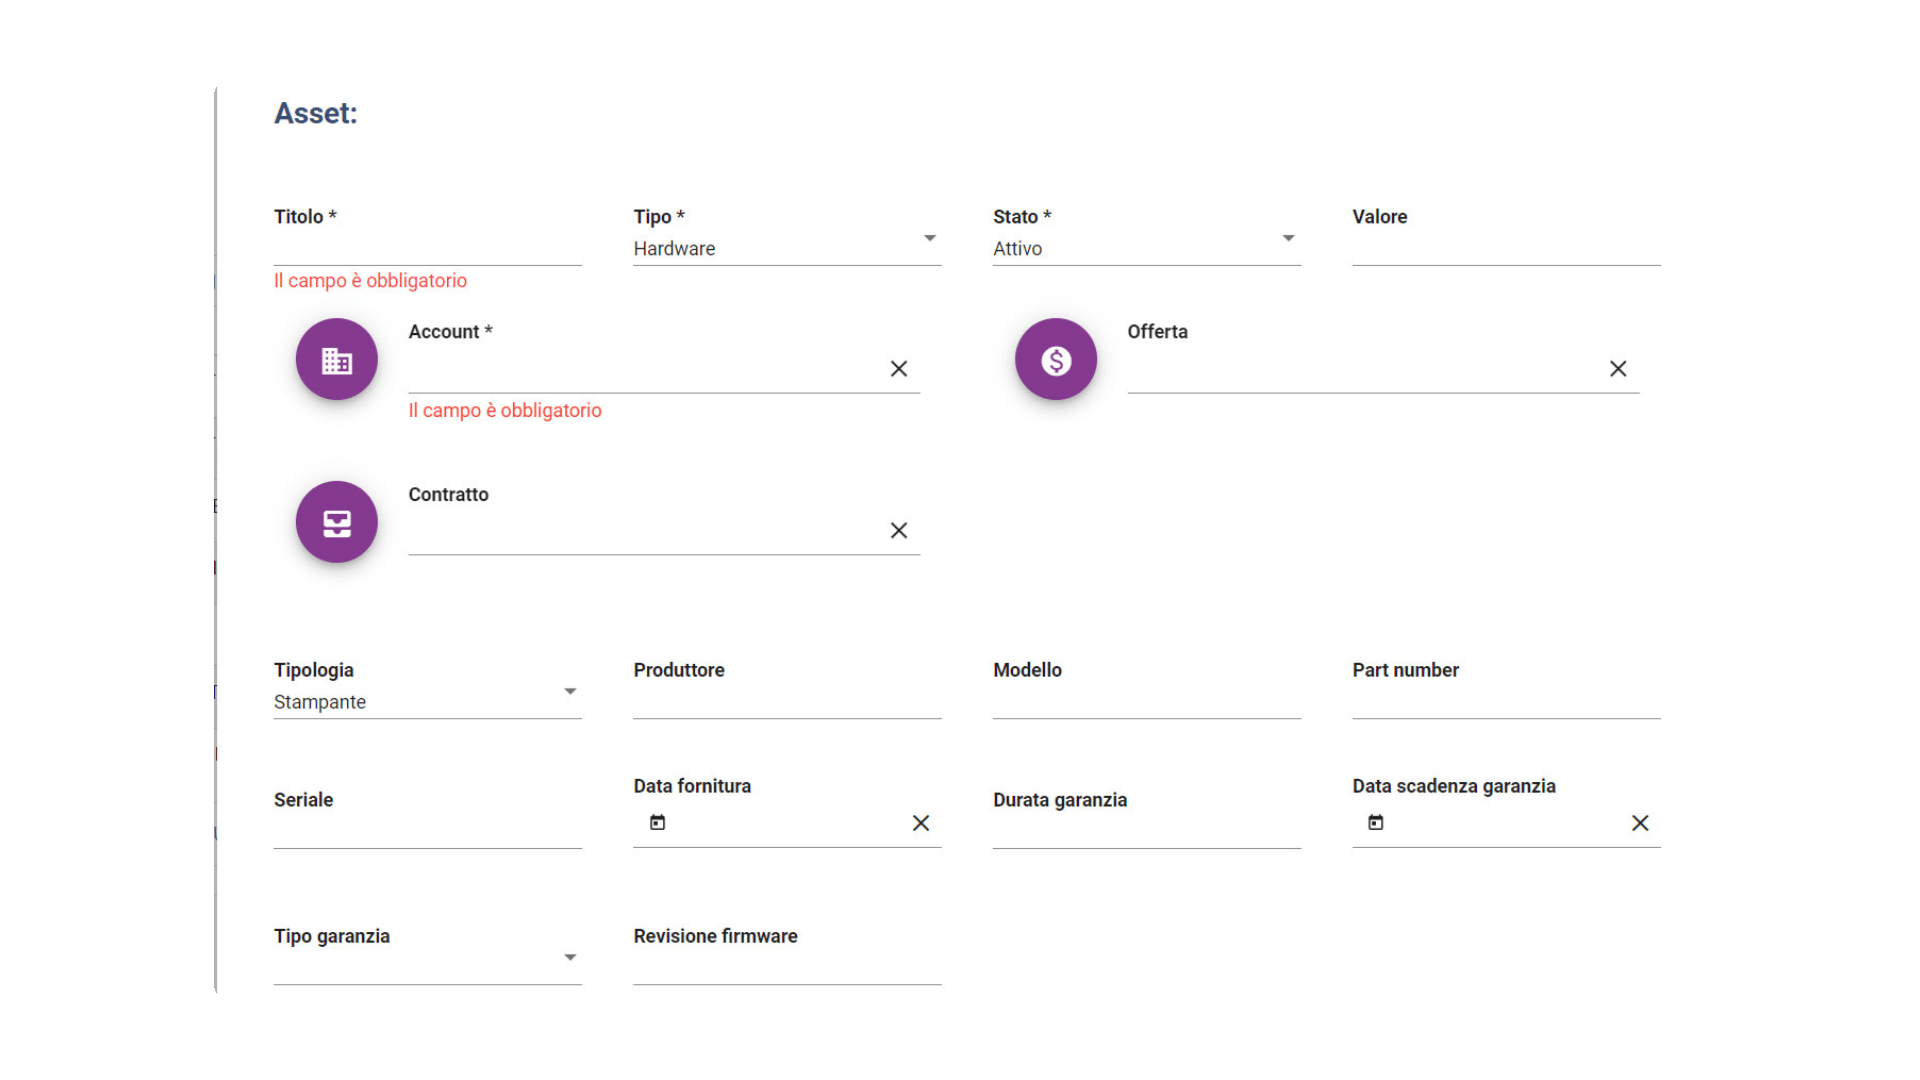Screen dimensions: 1920x1080
Task: Focus the Produttore input field
Action: click(787, 702)
